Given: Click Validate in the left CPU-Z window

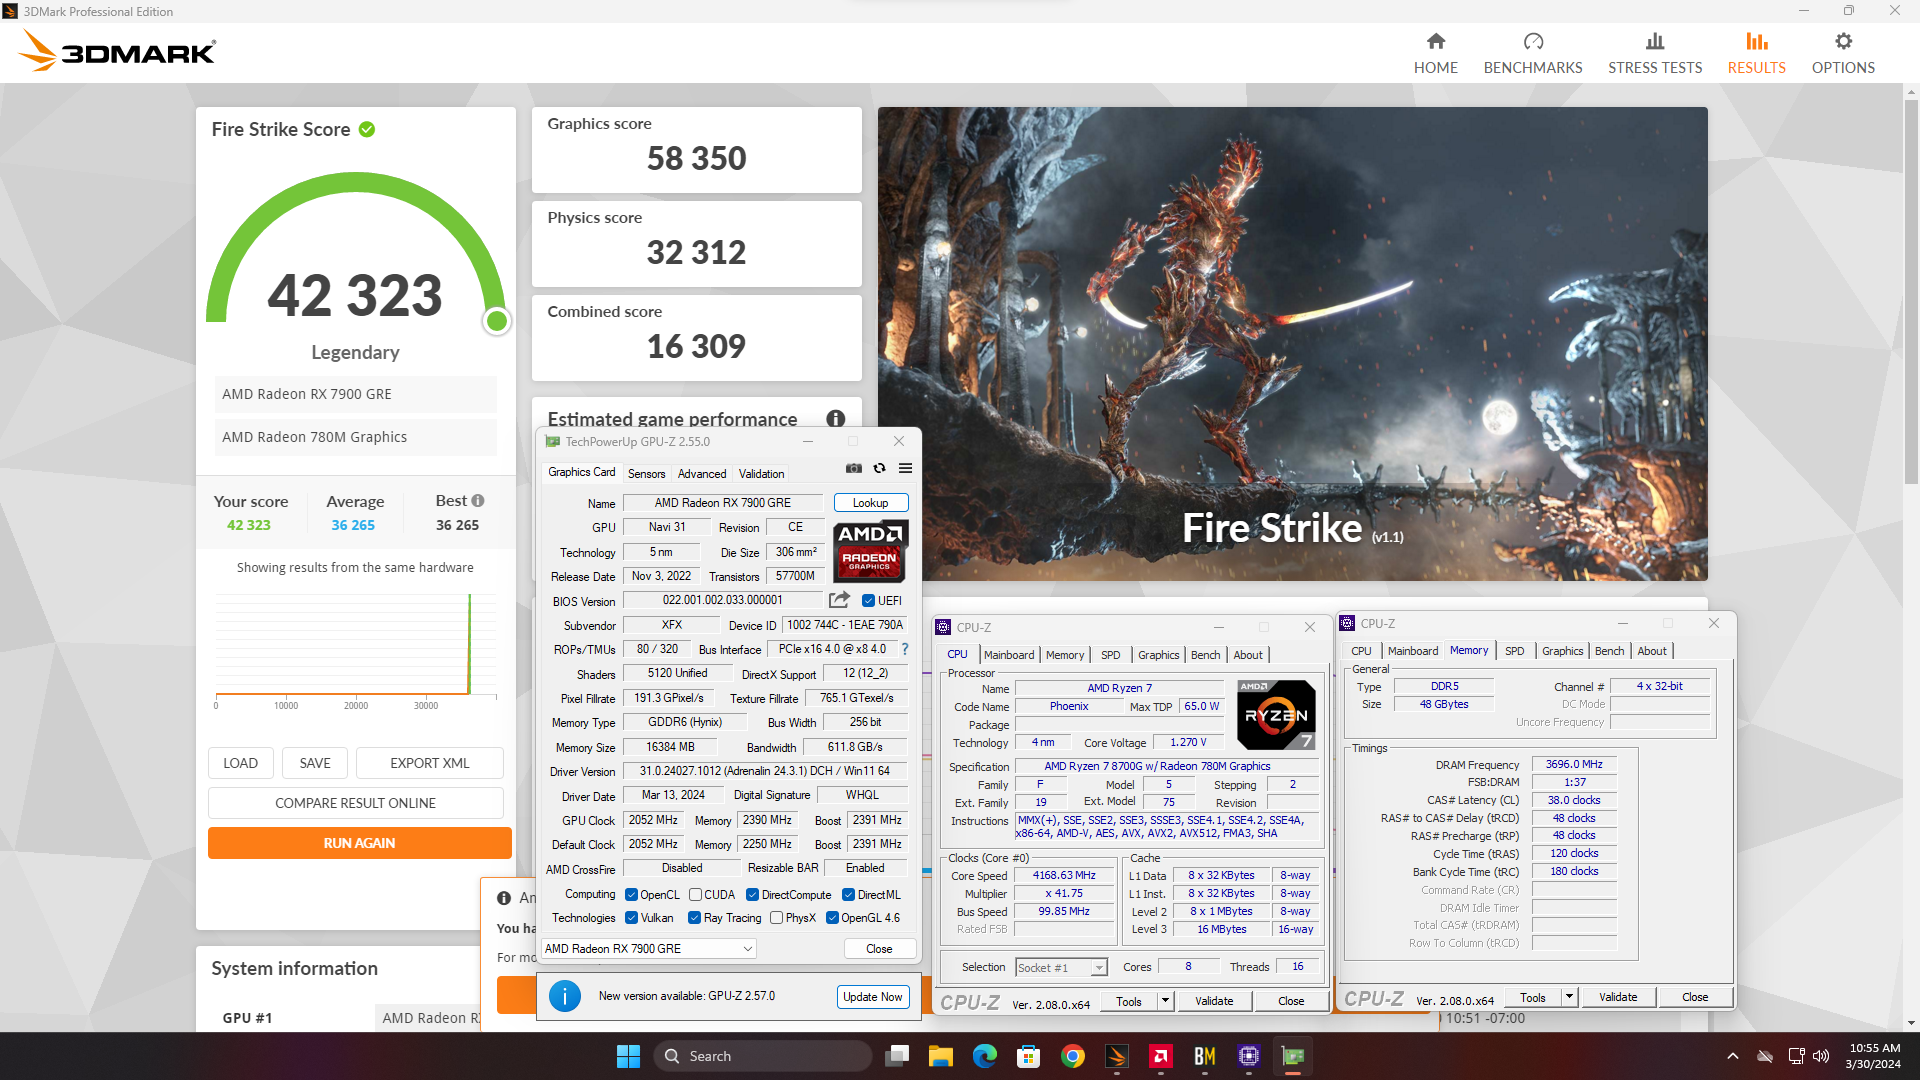Looking at the screenshot, I should (x=1214, y=1001).
